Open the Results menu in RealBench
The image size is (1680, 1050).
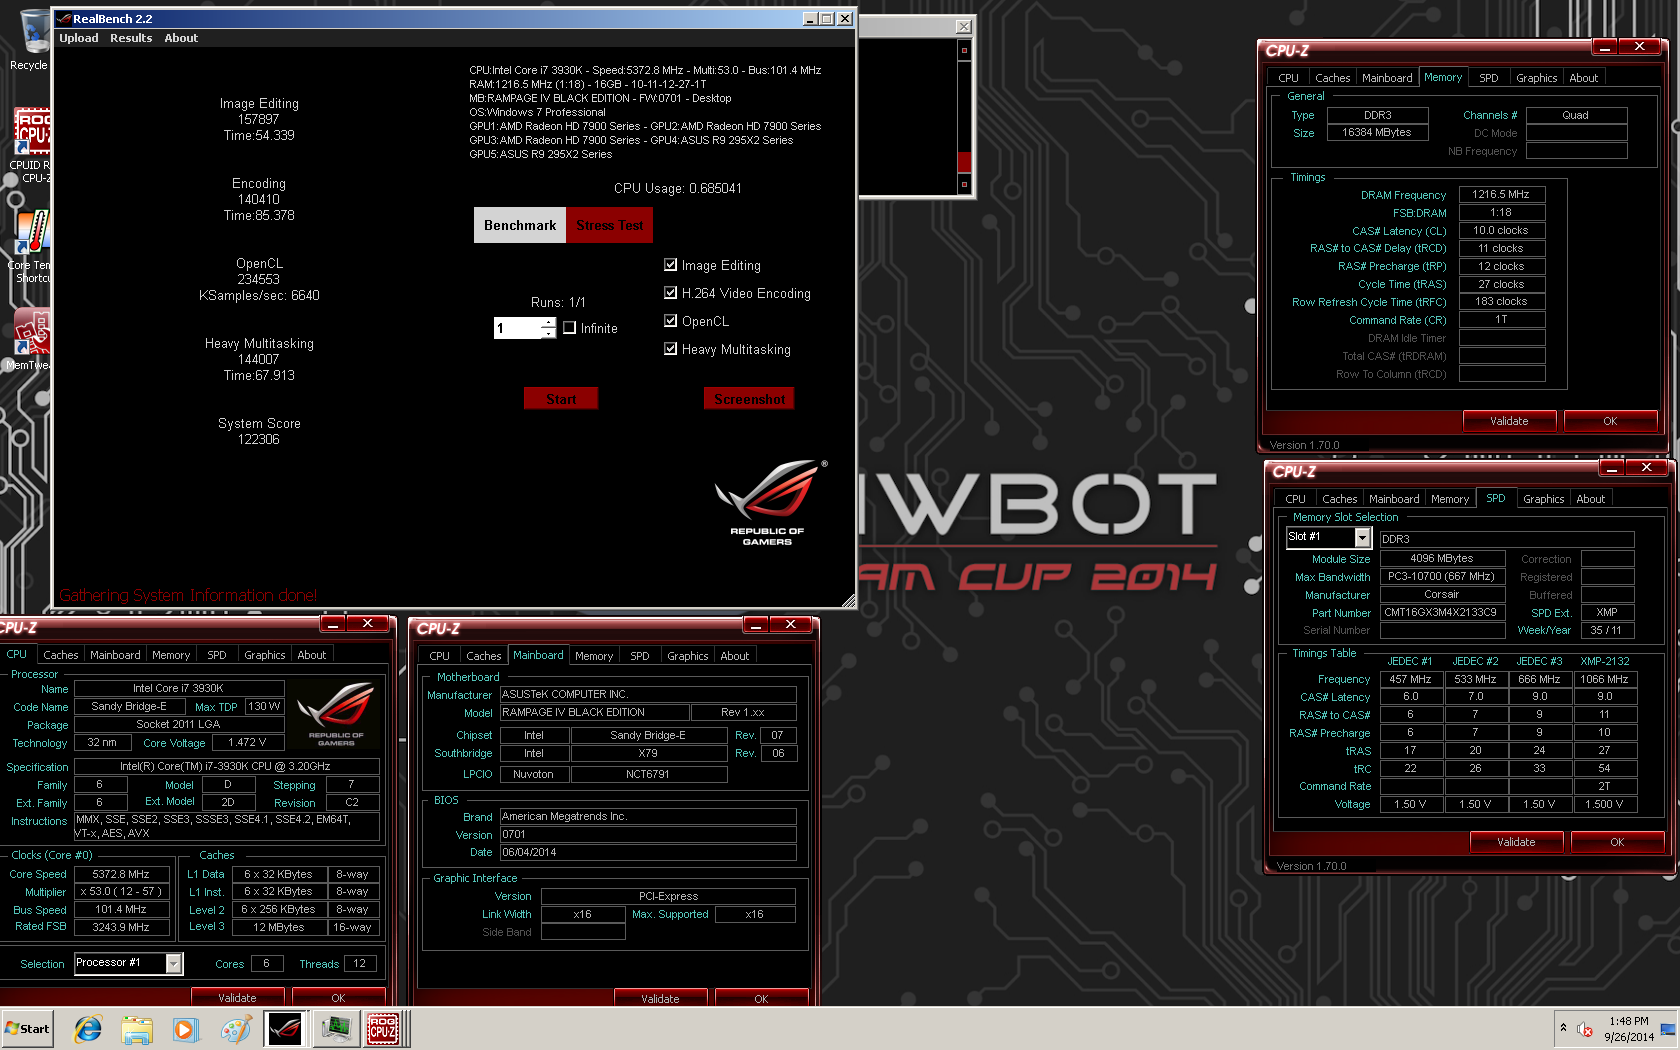tap(131, 38)
